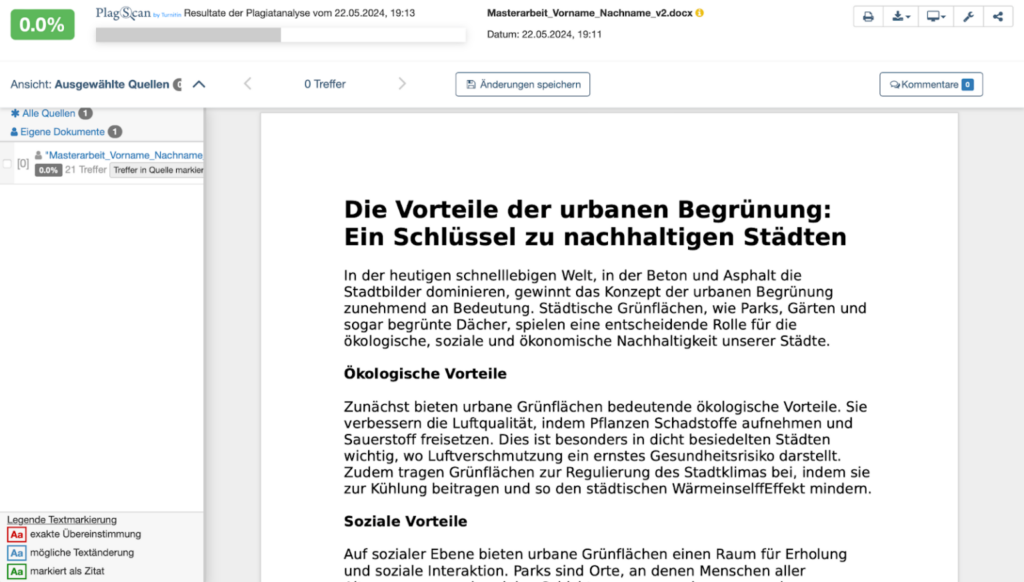Click the Masterarbeit_Vorname_Nachname_v2.docx filename

(590, 13)
